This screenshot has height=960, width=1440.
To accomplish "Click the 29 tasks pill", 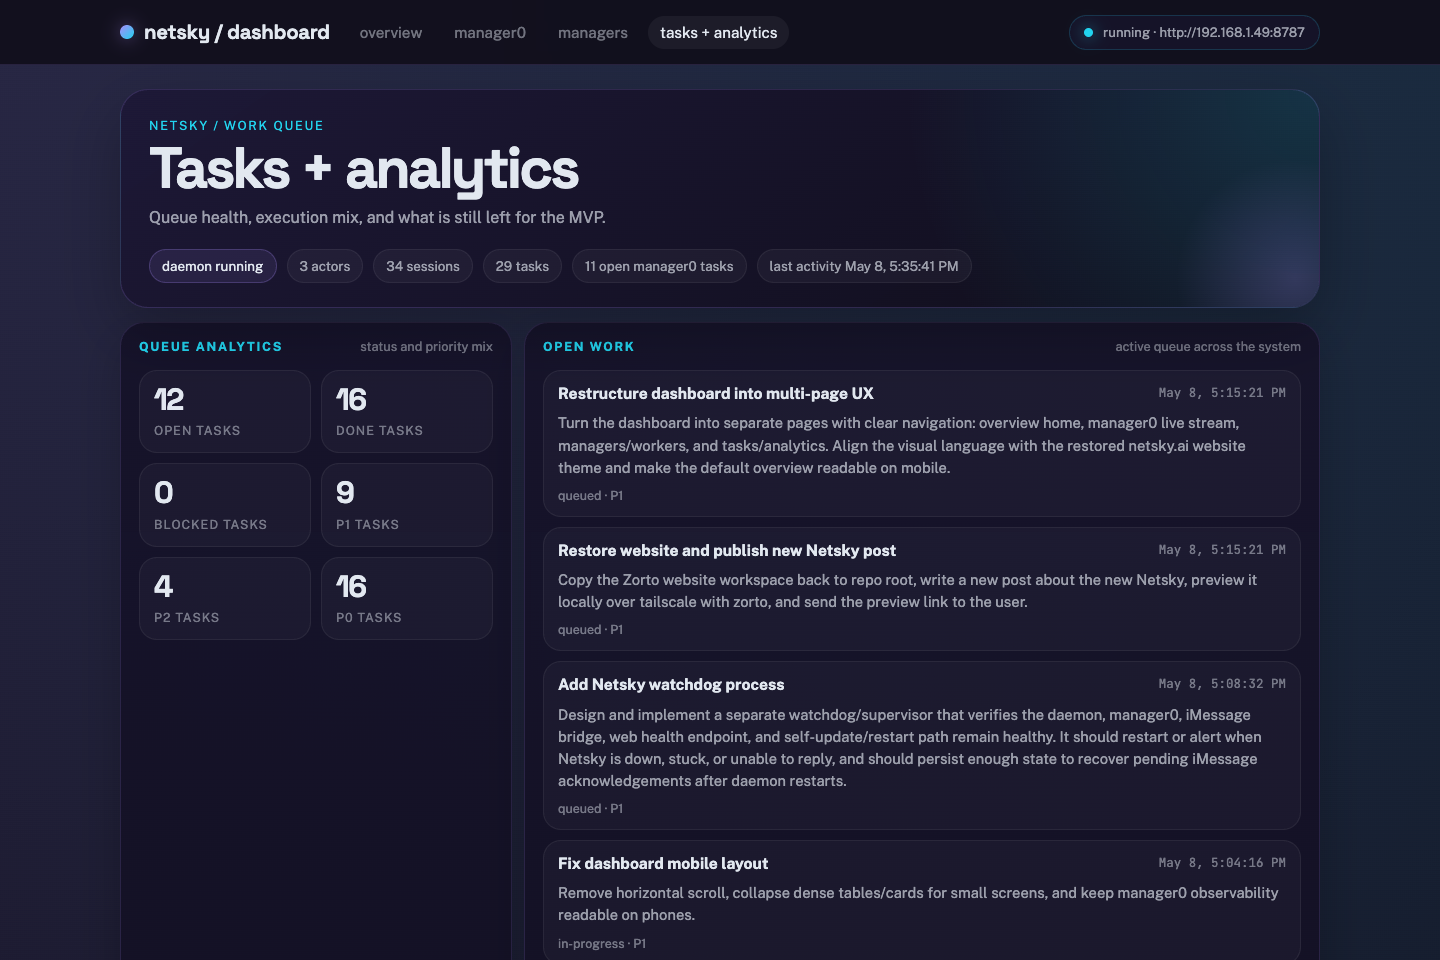I will (x=522, y=266).
